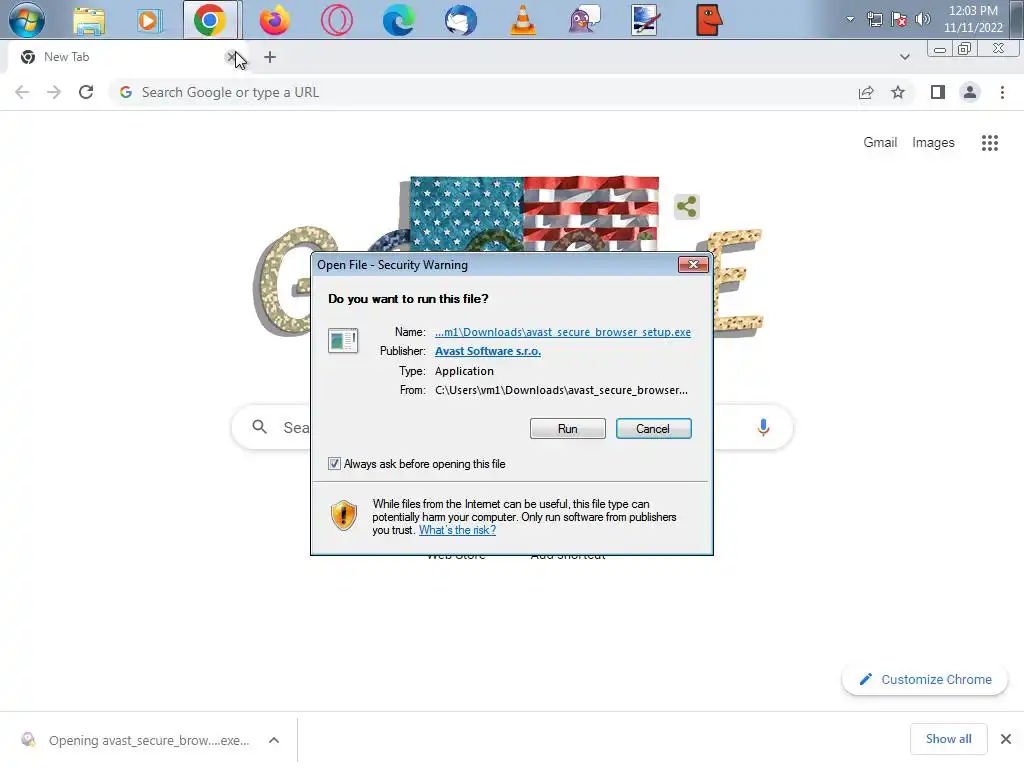
Task: Open the Images link
Action: point(933,142)
